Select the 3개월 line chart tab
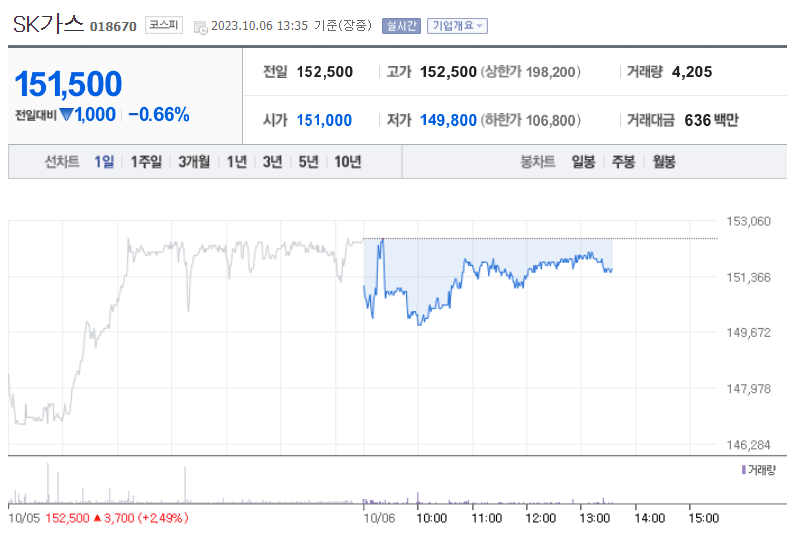 click(194, 162)
